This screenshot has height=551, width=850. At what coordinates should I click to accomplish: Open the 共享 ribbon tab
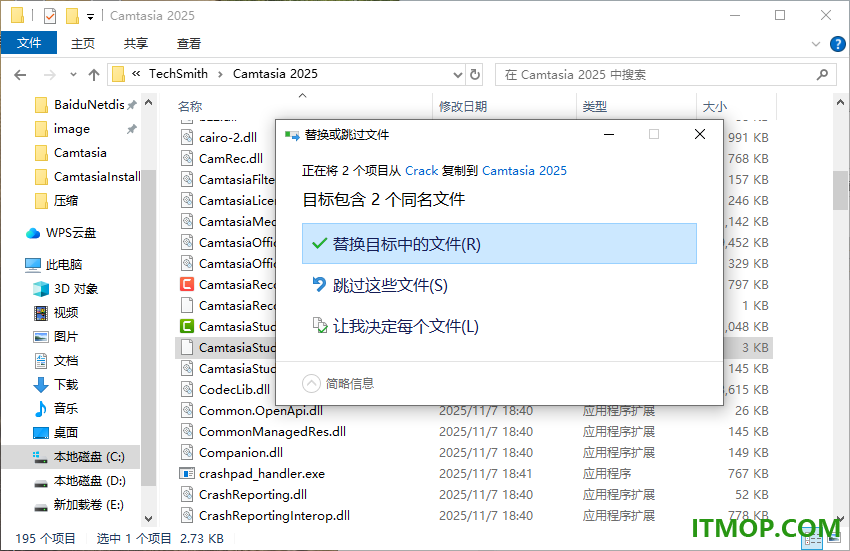click(x=136, y=43)
